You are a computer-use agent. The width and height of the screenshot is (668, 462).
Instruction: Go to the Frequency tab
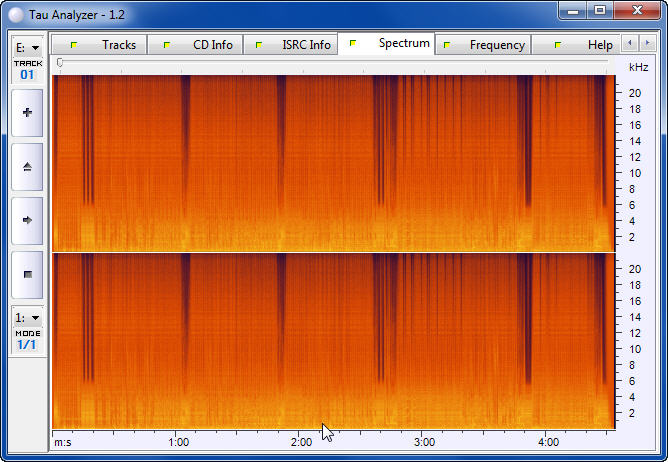[x=486, y=45]
